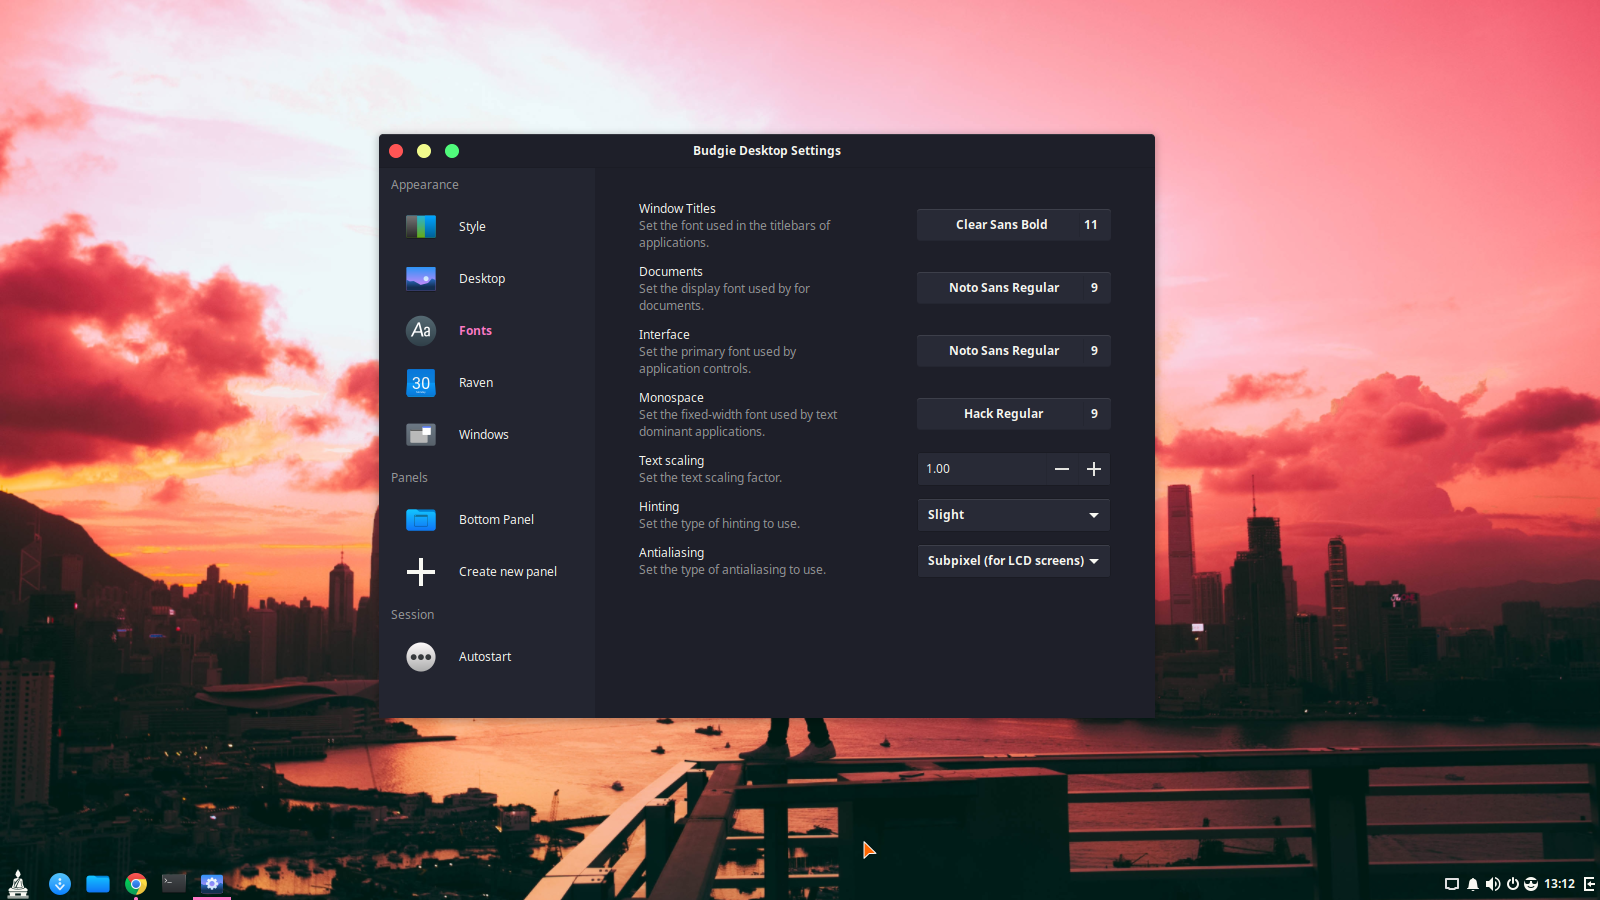Open Autostart settings
The height and width of the screenshot is (900, 1600).
420,656
